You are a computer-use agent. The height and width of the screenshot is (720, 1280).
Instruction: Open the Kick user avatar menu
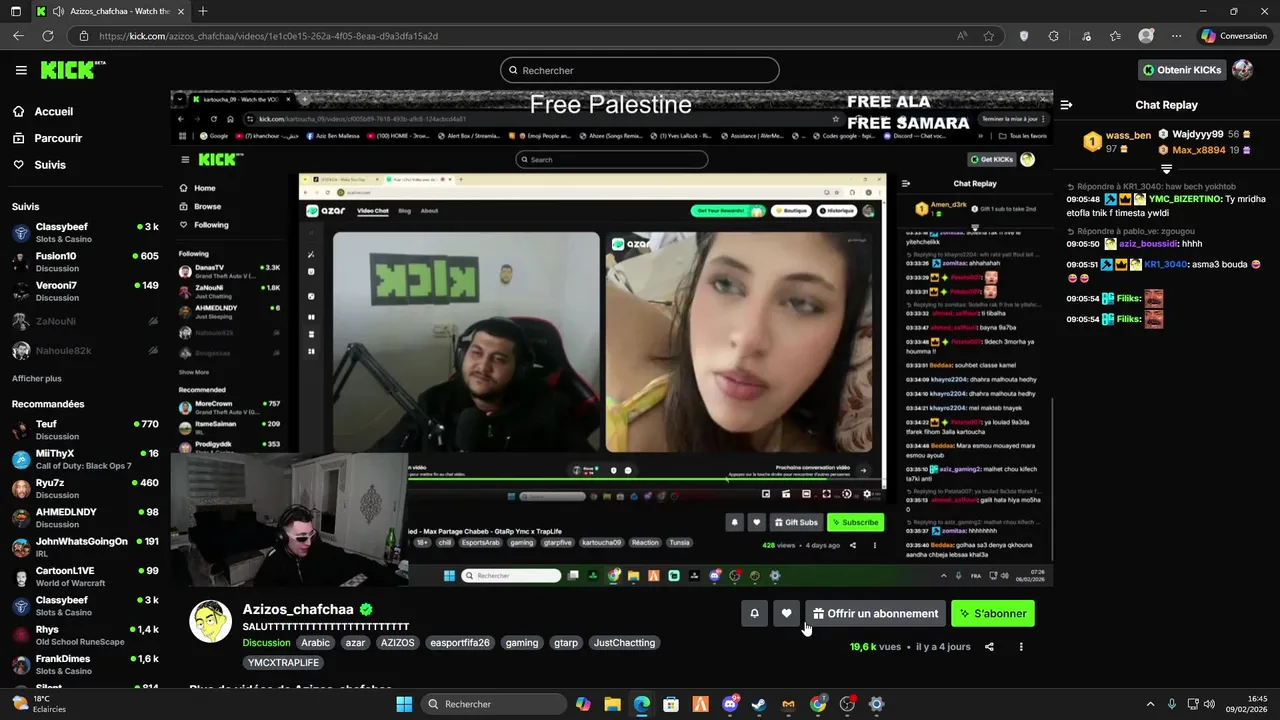[1242, 70]
